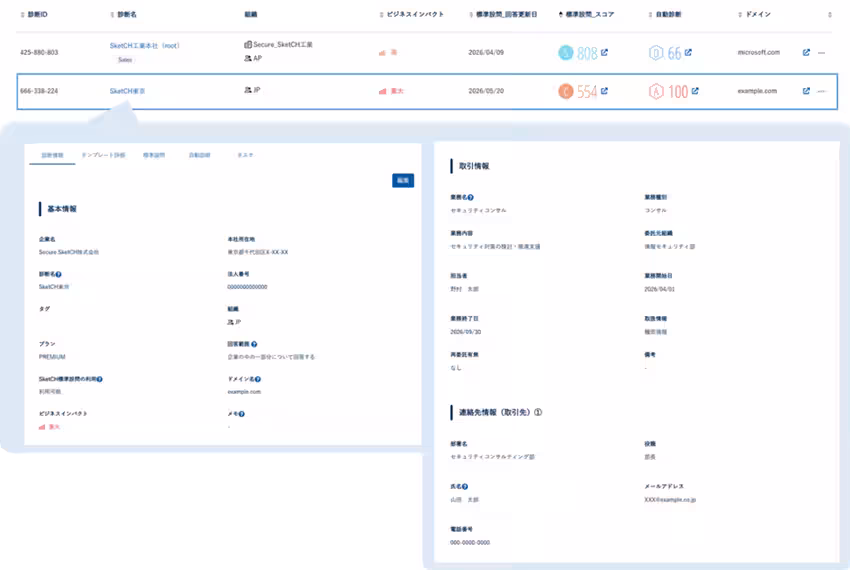This screenshot has height=570, width=850.
Task: Open more-options menu in microsoft.com row
Action: tap(821, 53)
